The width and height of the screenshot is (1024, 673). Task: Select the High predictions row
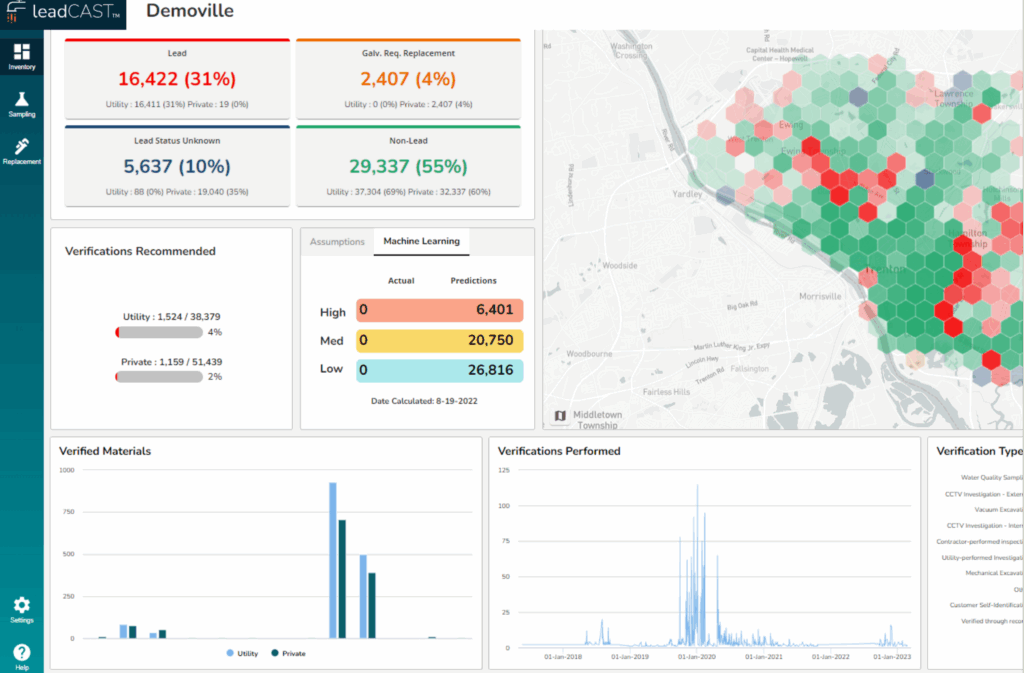(x=439, y=311)
